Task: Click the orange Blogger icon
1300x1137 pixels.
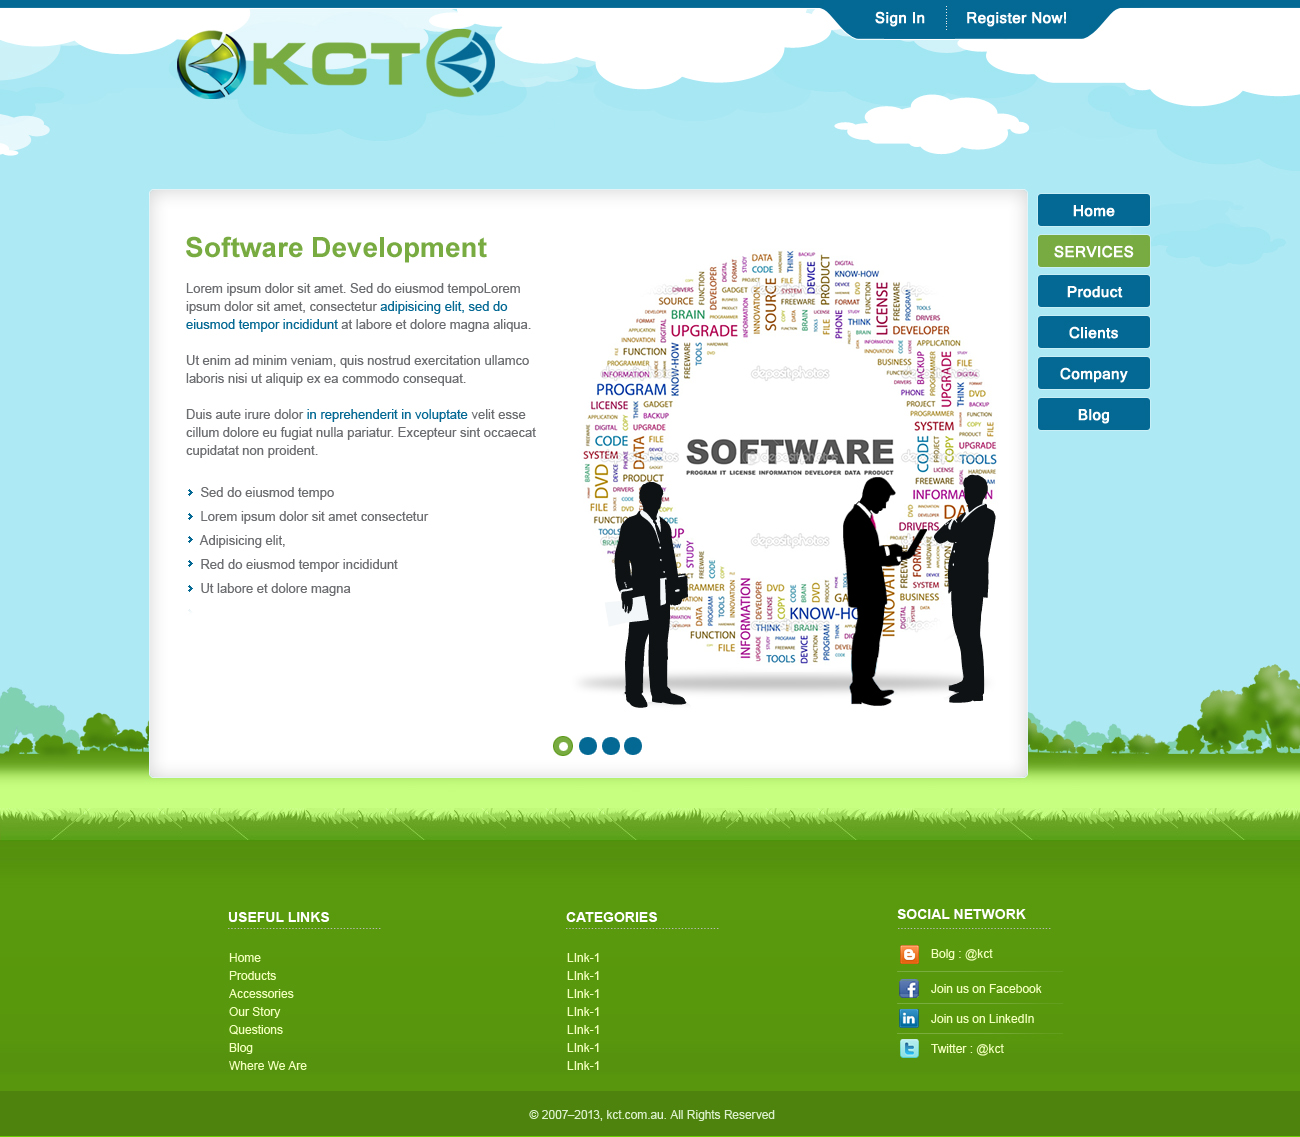Action: coord(909,954)
